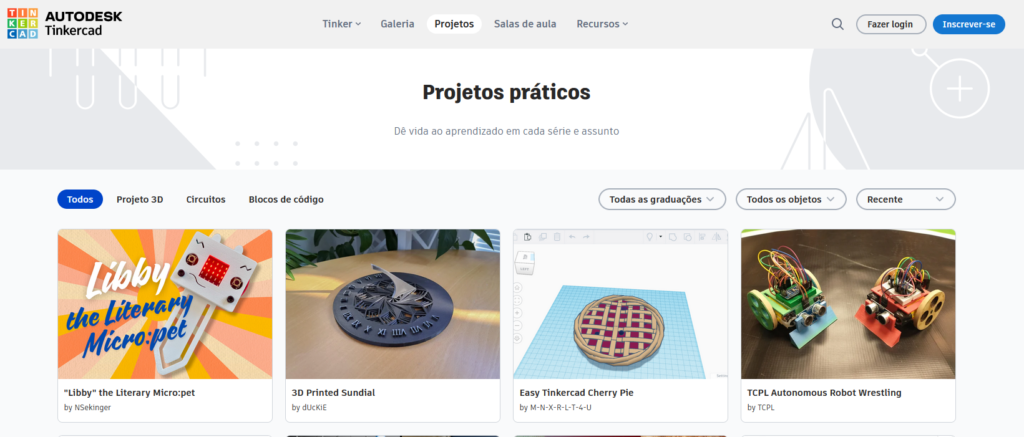Open the Todas as graduações dropdown
The image size is (1024, 437).
click(x=662, y=199)
